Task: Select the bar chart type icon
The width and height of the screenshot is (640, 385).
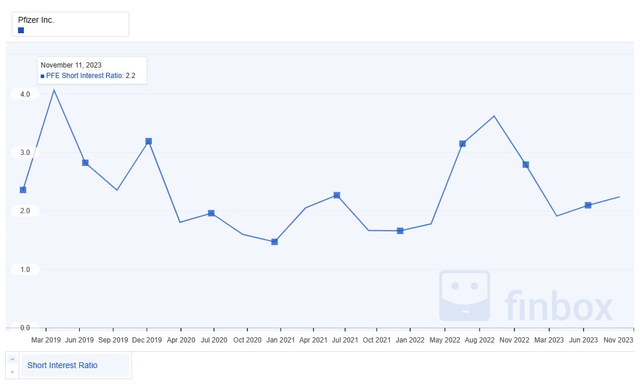Action: [12, 372]
